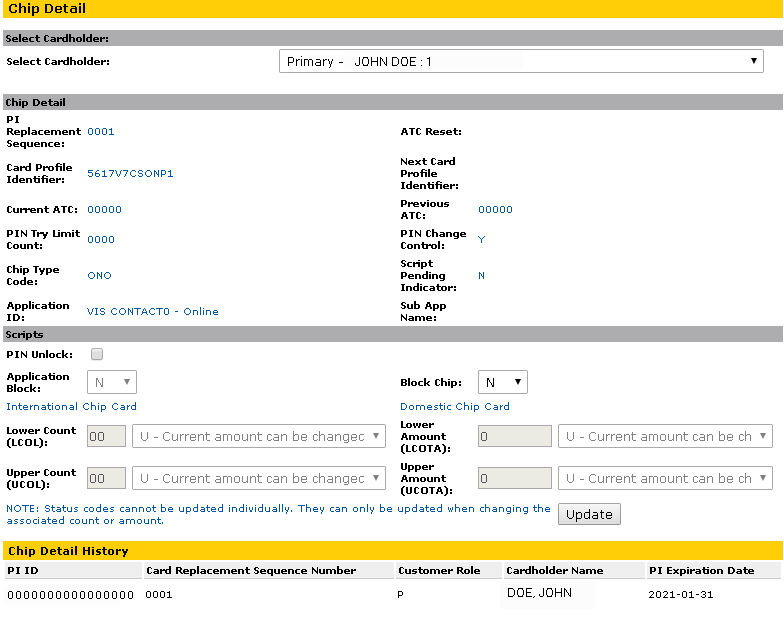
Task: Click the cardholder name DOE, JOHN
Action: click(x=539, y=592)
